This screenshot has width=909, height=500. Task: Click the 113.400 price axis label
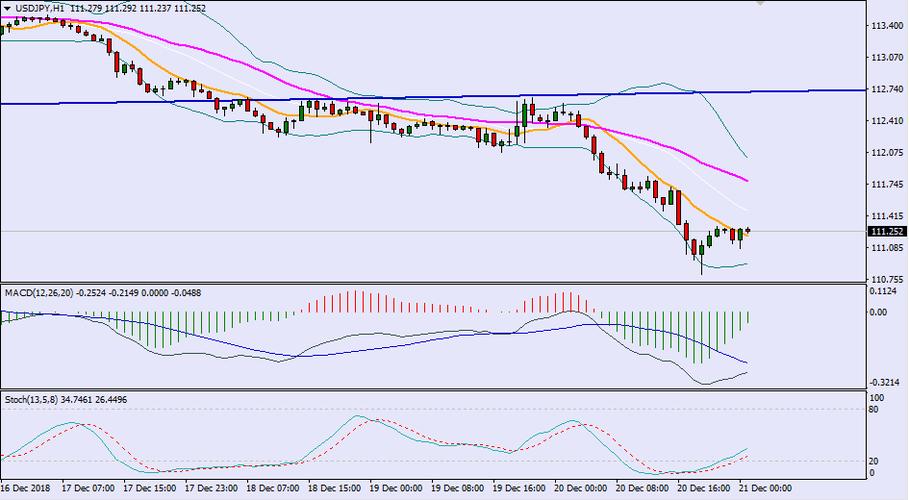click(888, 26)
